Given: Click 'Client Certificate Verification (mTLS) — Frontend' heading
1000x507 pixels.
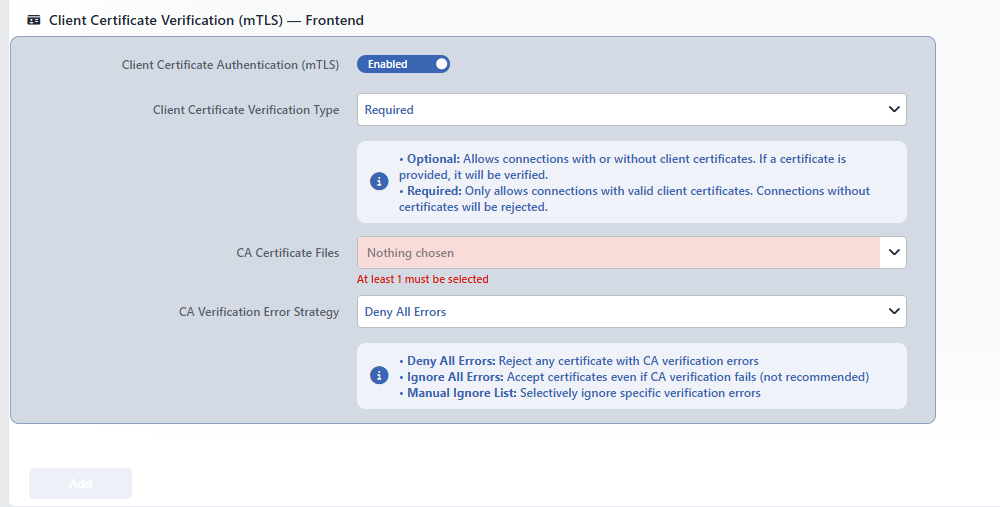Looking at the screenshot, I should 206,20.
